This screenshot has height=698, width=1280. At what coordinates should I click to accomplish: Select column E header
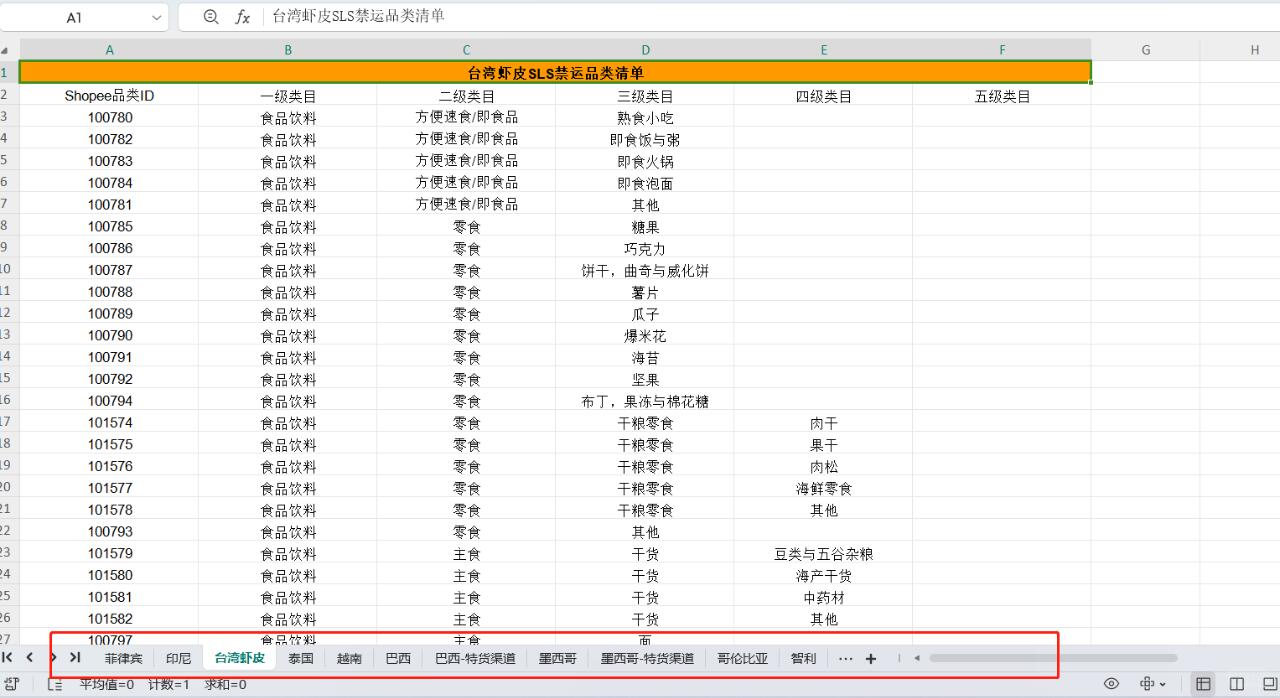pyautogui.click(x=824, y=50)
